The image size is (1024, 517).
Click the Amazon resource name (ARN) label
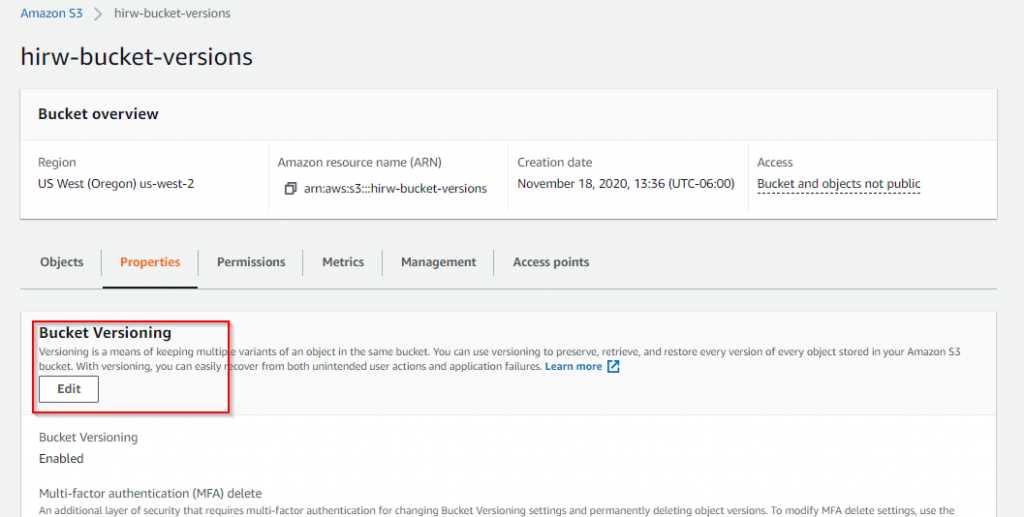[359, 163]
